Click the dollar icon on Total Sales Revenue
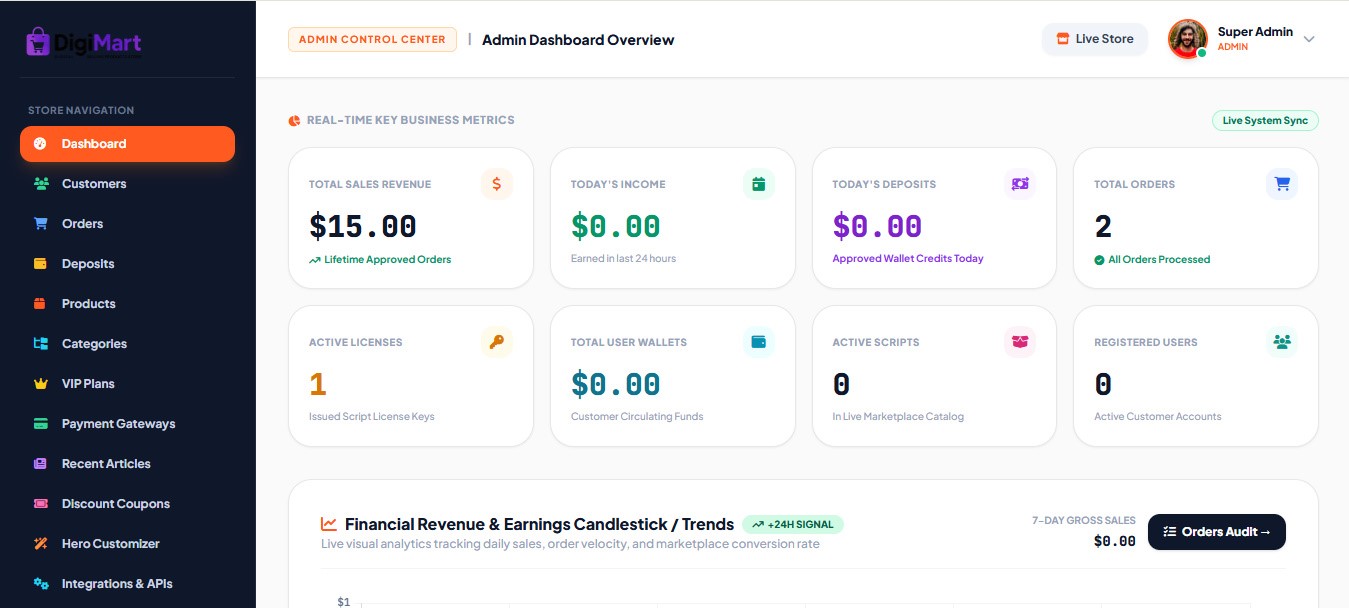1349x608 pixels. [x=497, y=184]
